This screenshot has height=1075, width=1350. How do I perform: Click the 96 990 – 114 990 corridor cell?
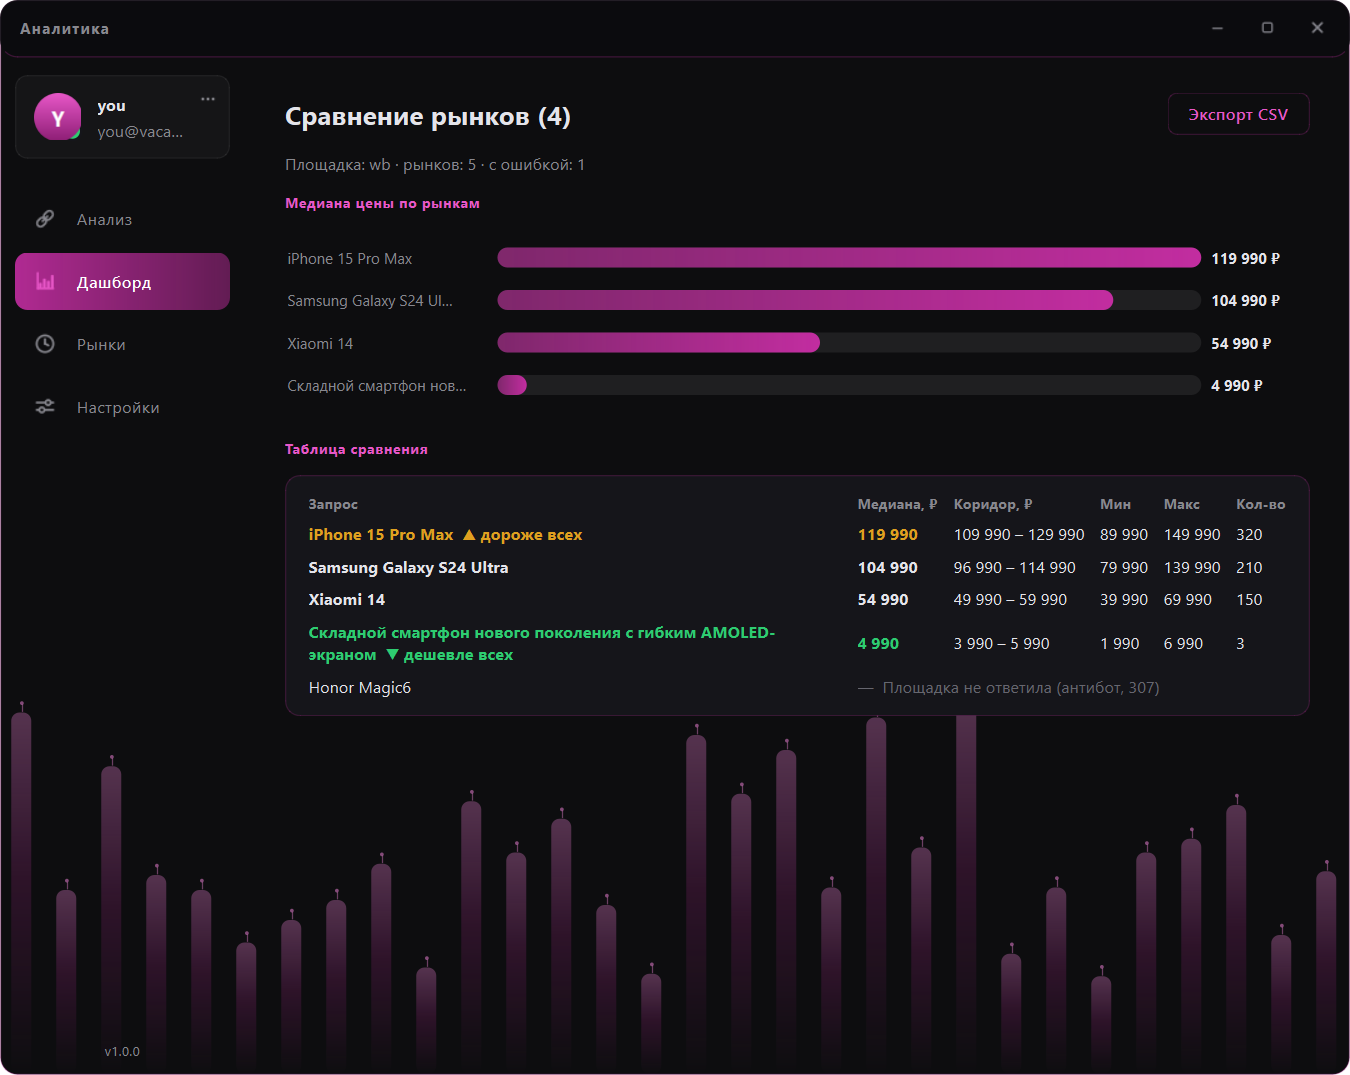pos(1015,568)
